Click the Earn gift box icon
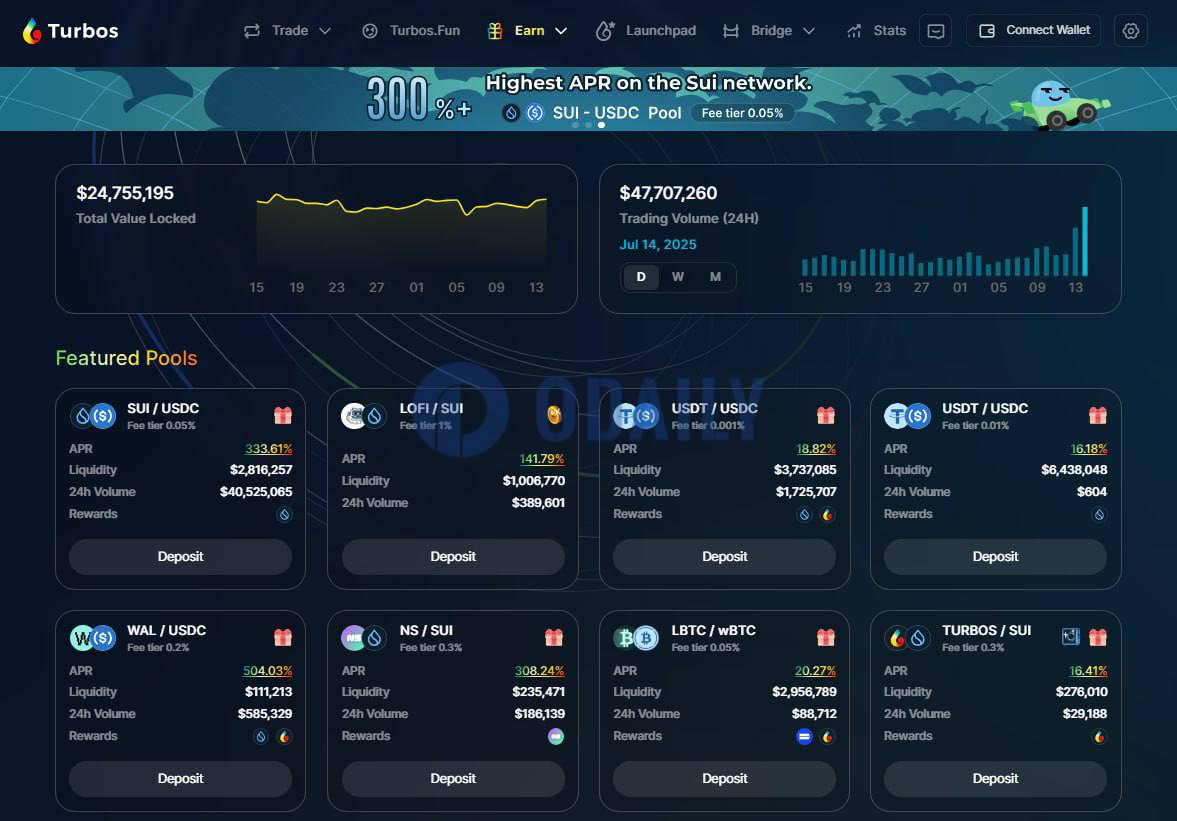 (495, 31)
